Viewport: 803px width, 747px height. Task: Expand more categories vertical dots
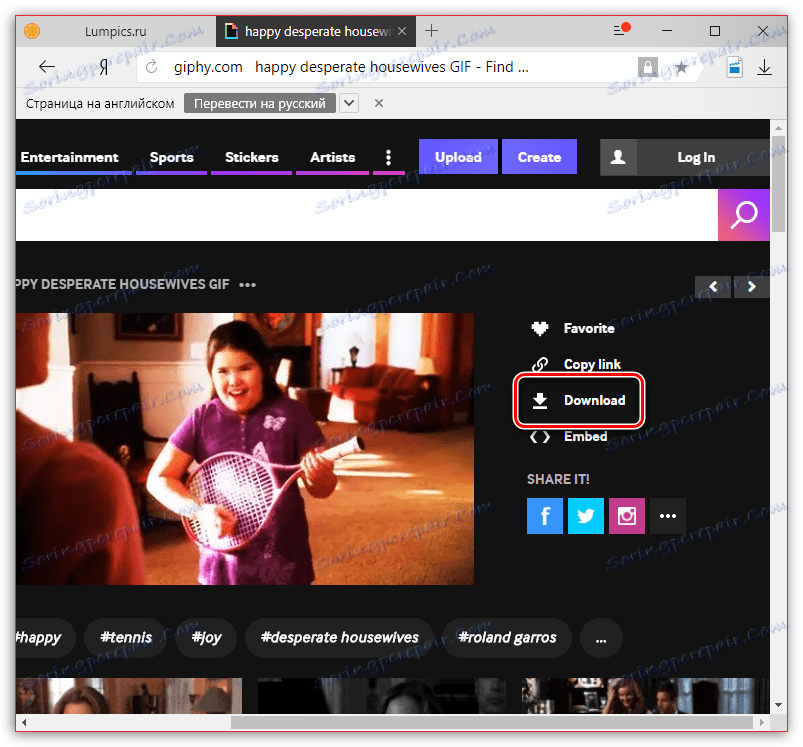point(389,157)
